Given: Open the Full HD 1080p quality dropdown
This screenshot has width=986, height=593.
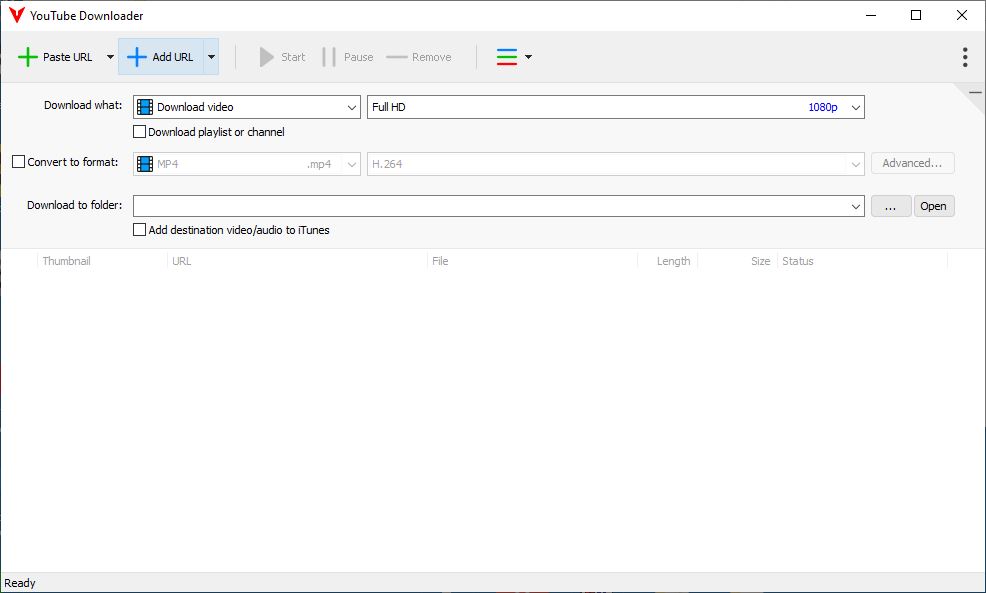Looking at the screenshot, I should (x=616, y=107).
